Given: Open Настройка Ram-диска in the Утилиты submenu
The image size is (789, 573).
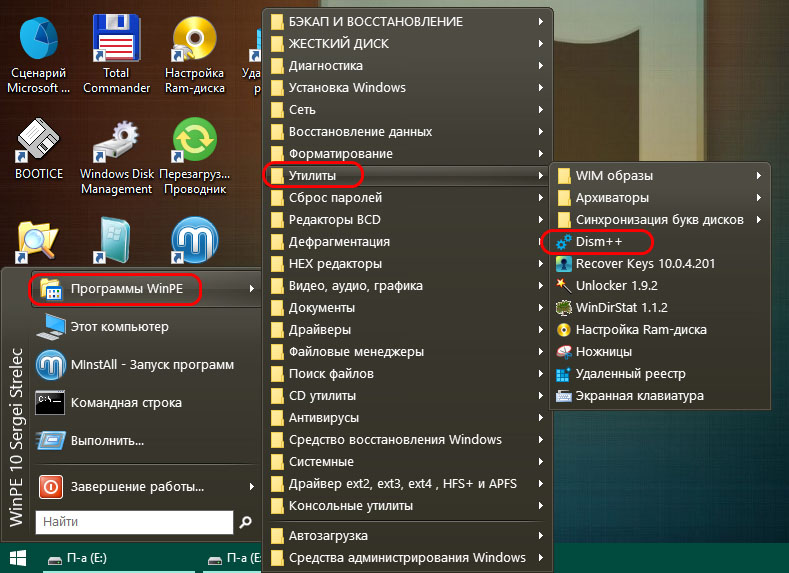Looking at the screenshot, I should (659, 330).
